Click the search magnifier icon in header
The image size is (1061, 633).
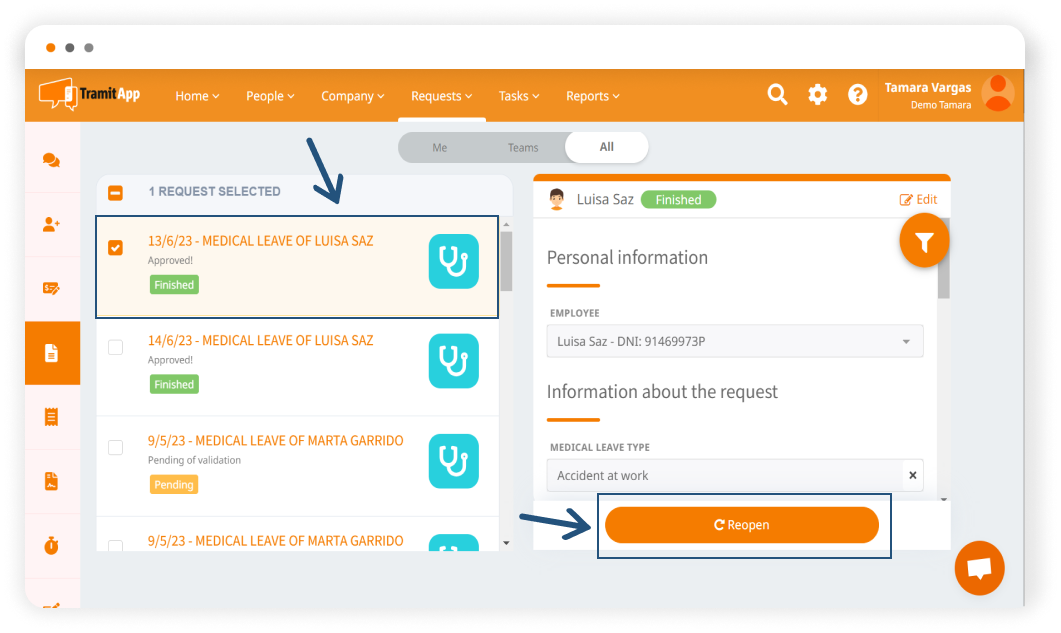pos(777,95)
